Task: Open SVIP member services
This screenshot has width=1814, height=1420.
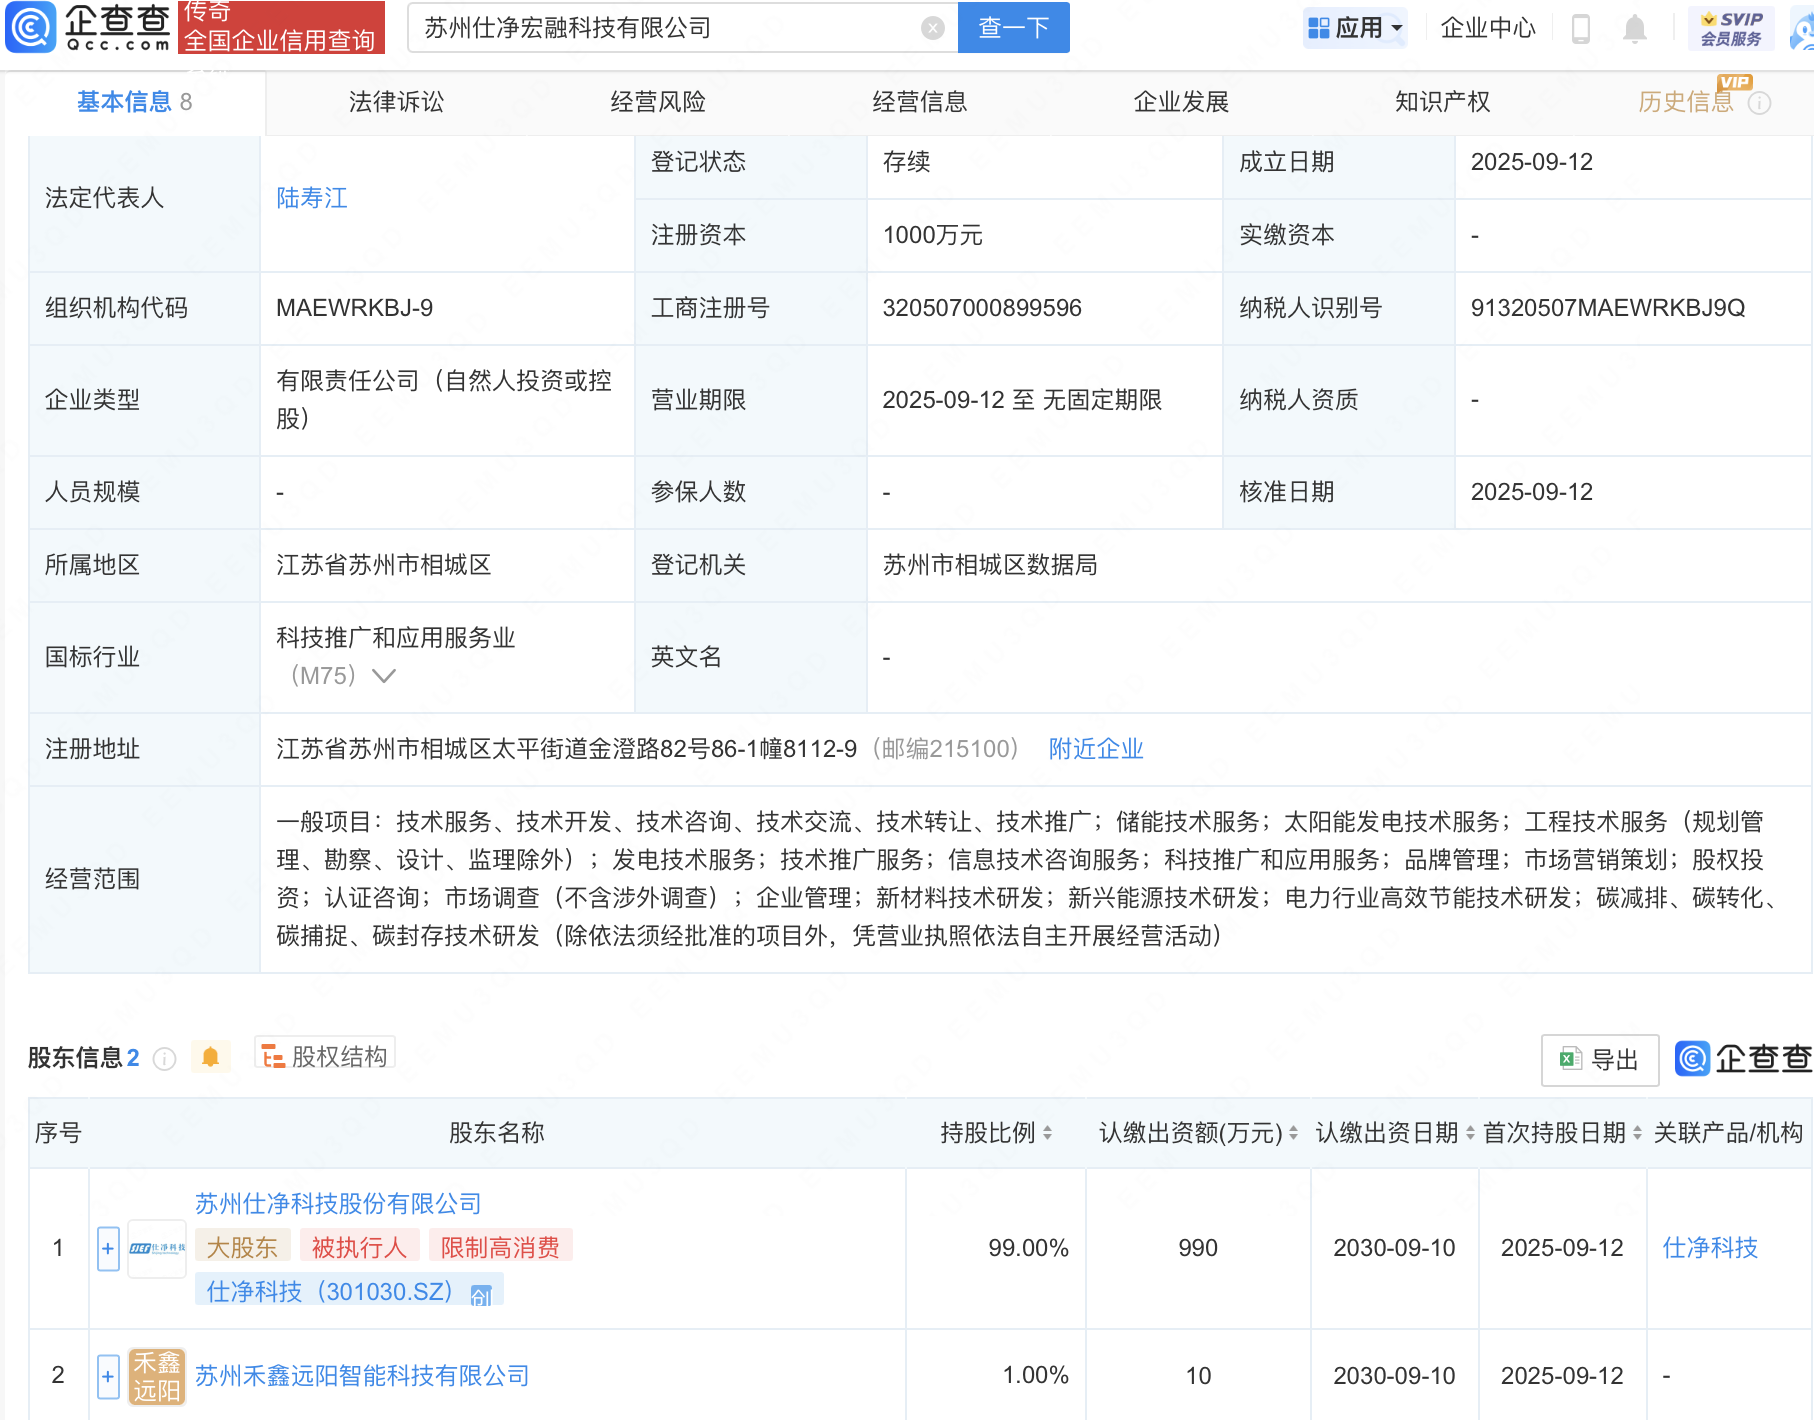Action: pos(1731,28)
